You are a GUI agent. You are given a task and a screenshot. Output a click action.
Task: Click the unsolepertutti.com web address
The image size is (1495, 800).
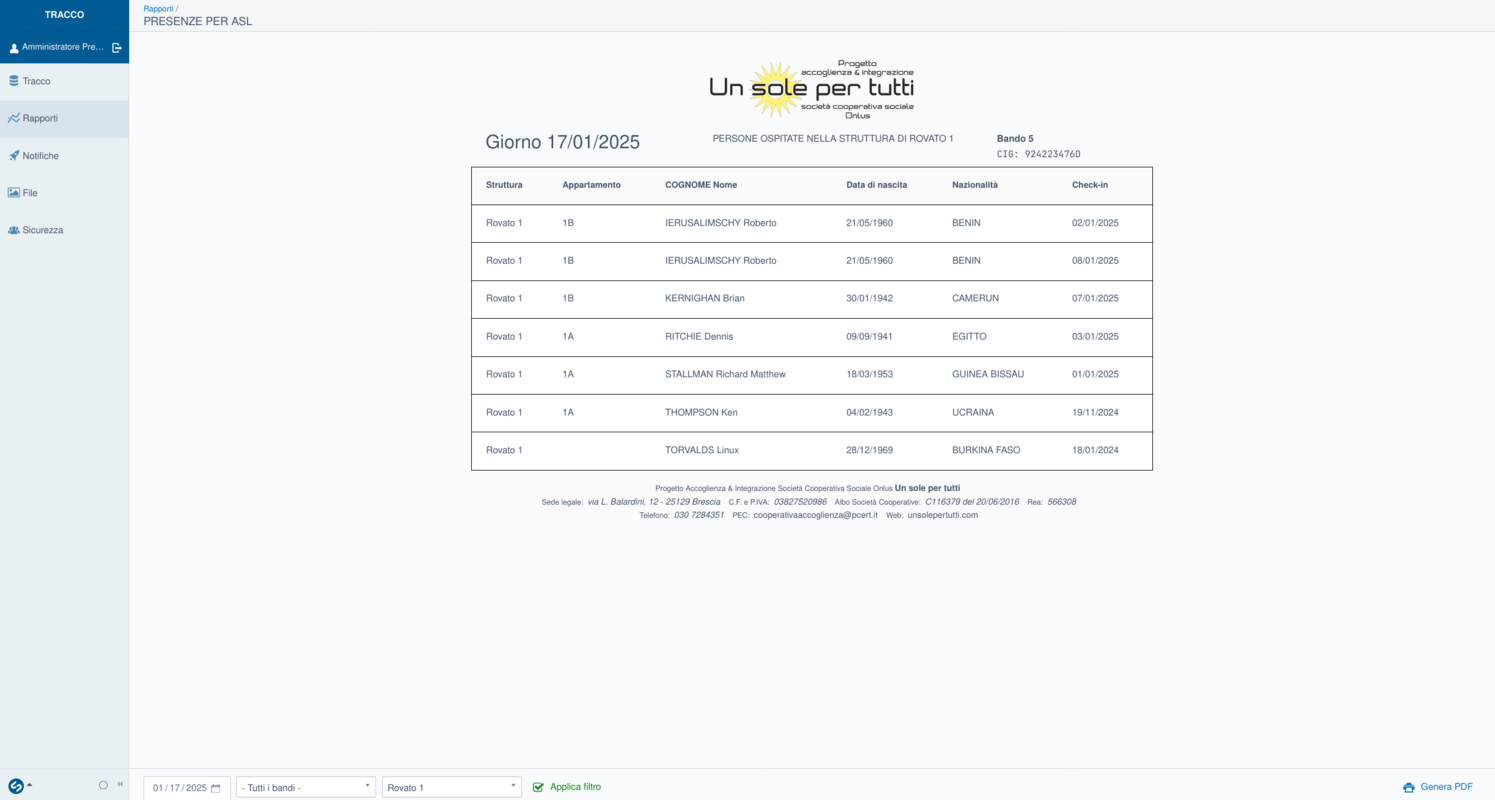(943, 515)
